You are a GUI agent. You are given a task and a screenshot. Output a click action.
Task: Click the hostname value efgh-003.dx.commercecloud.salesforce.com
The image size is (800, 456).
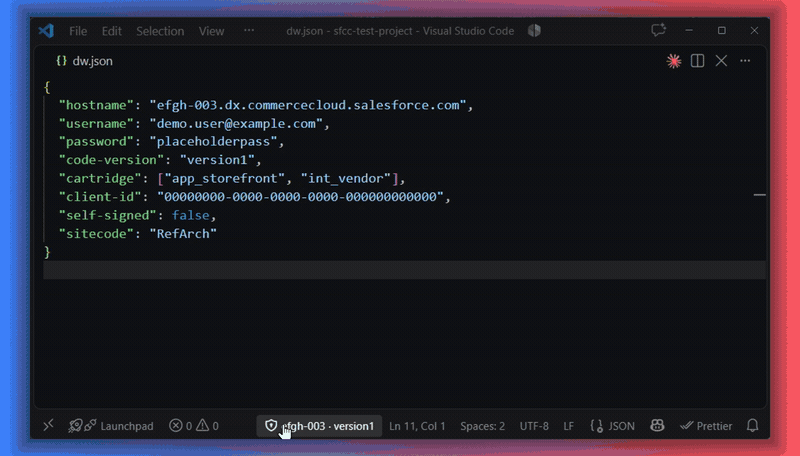(308, 105)
